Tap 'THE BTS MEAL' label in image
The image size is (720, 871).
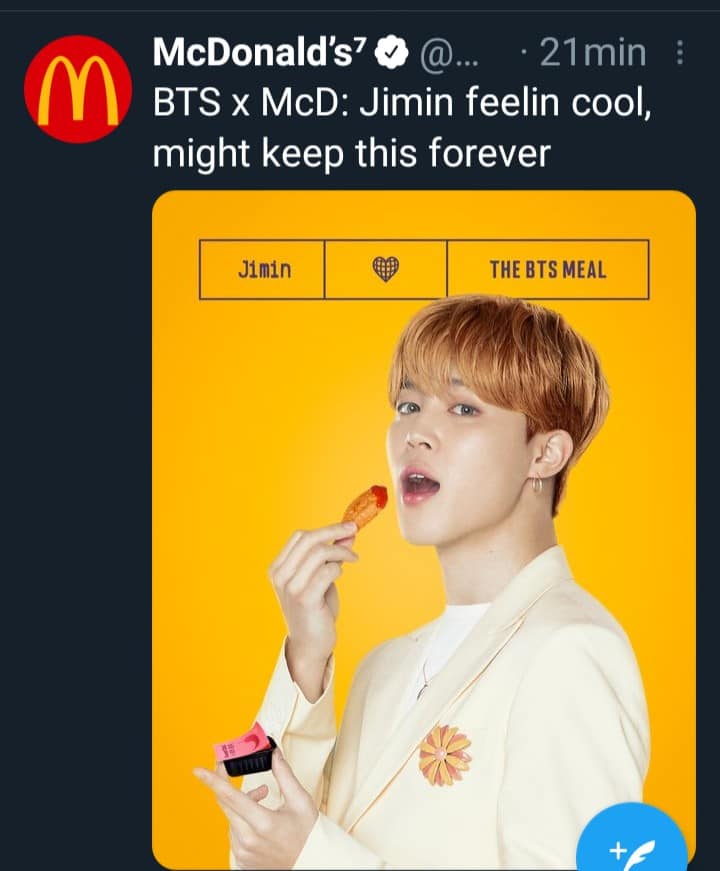click(x=548, y=269)
